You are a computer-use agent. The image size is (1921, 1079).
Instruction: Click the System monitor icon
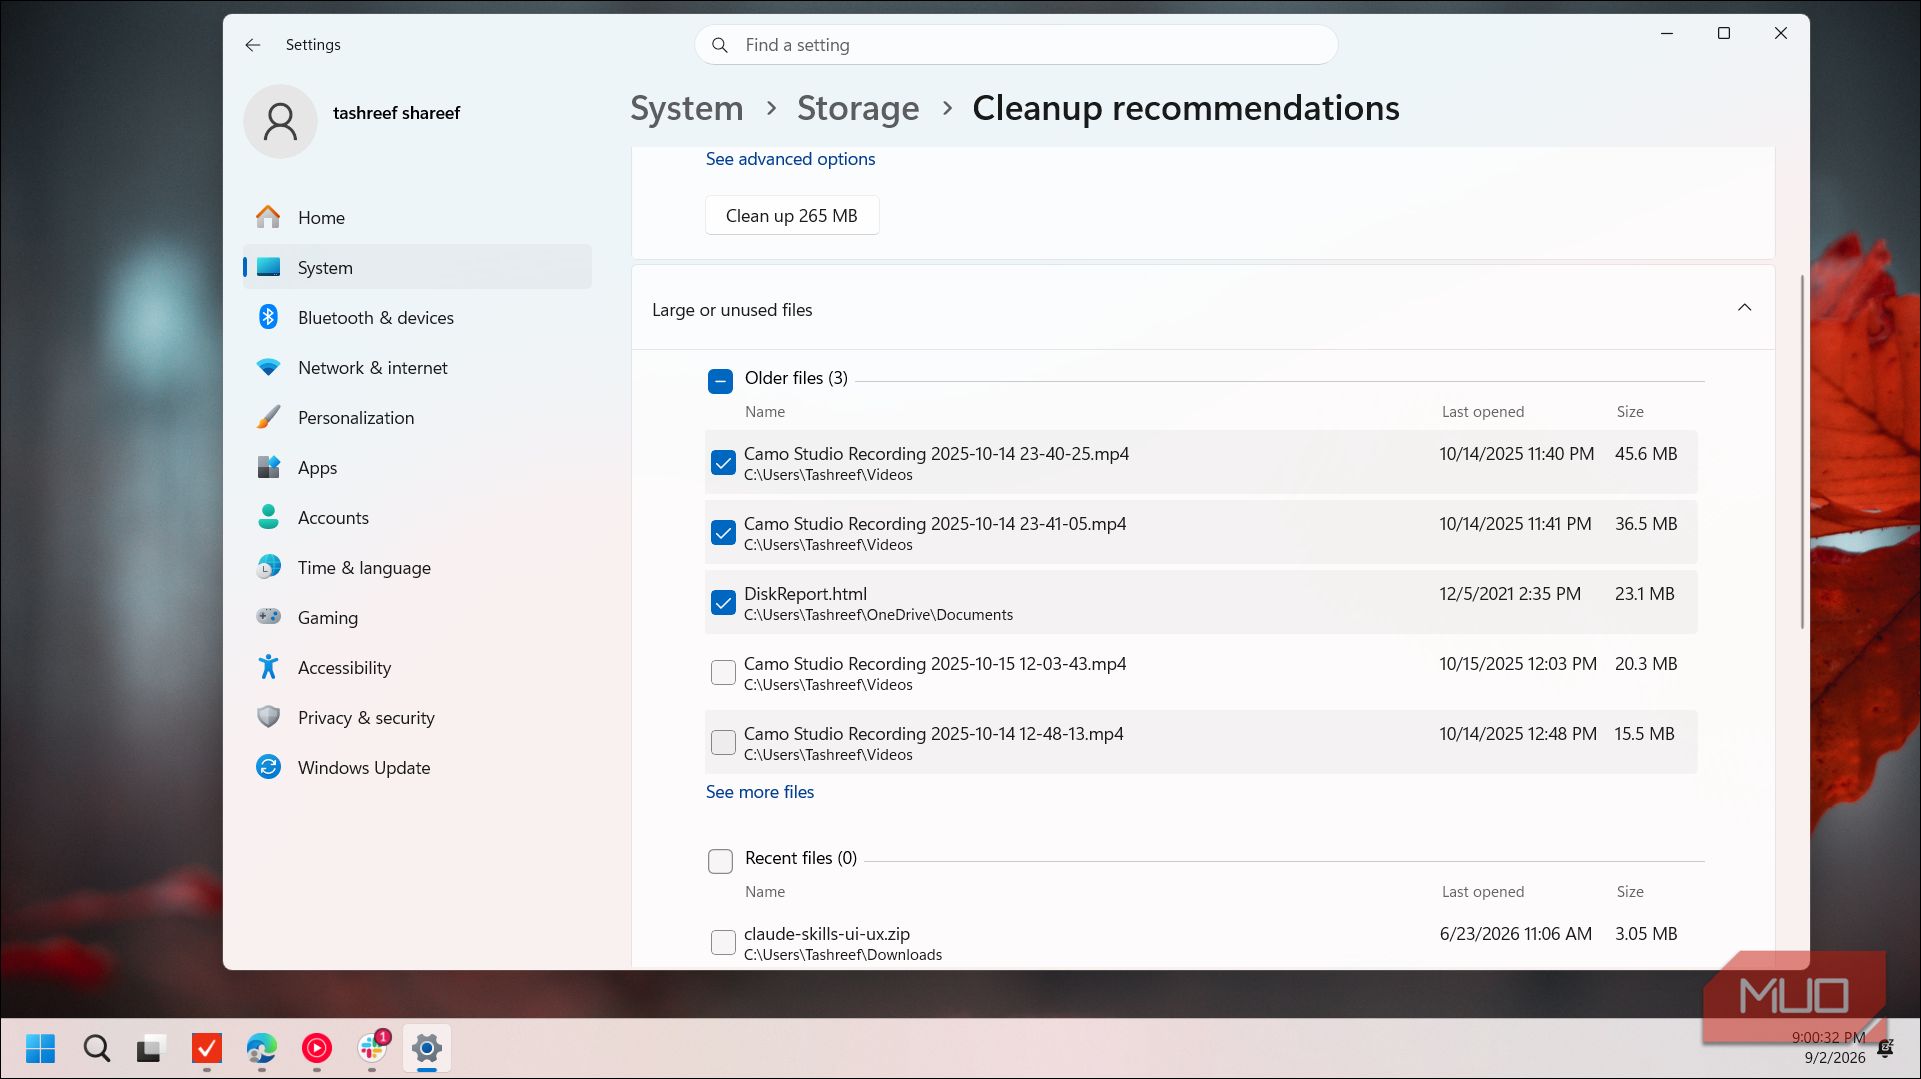(x=268, y=267)
